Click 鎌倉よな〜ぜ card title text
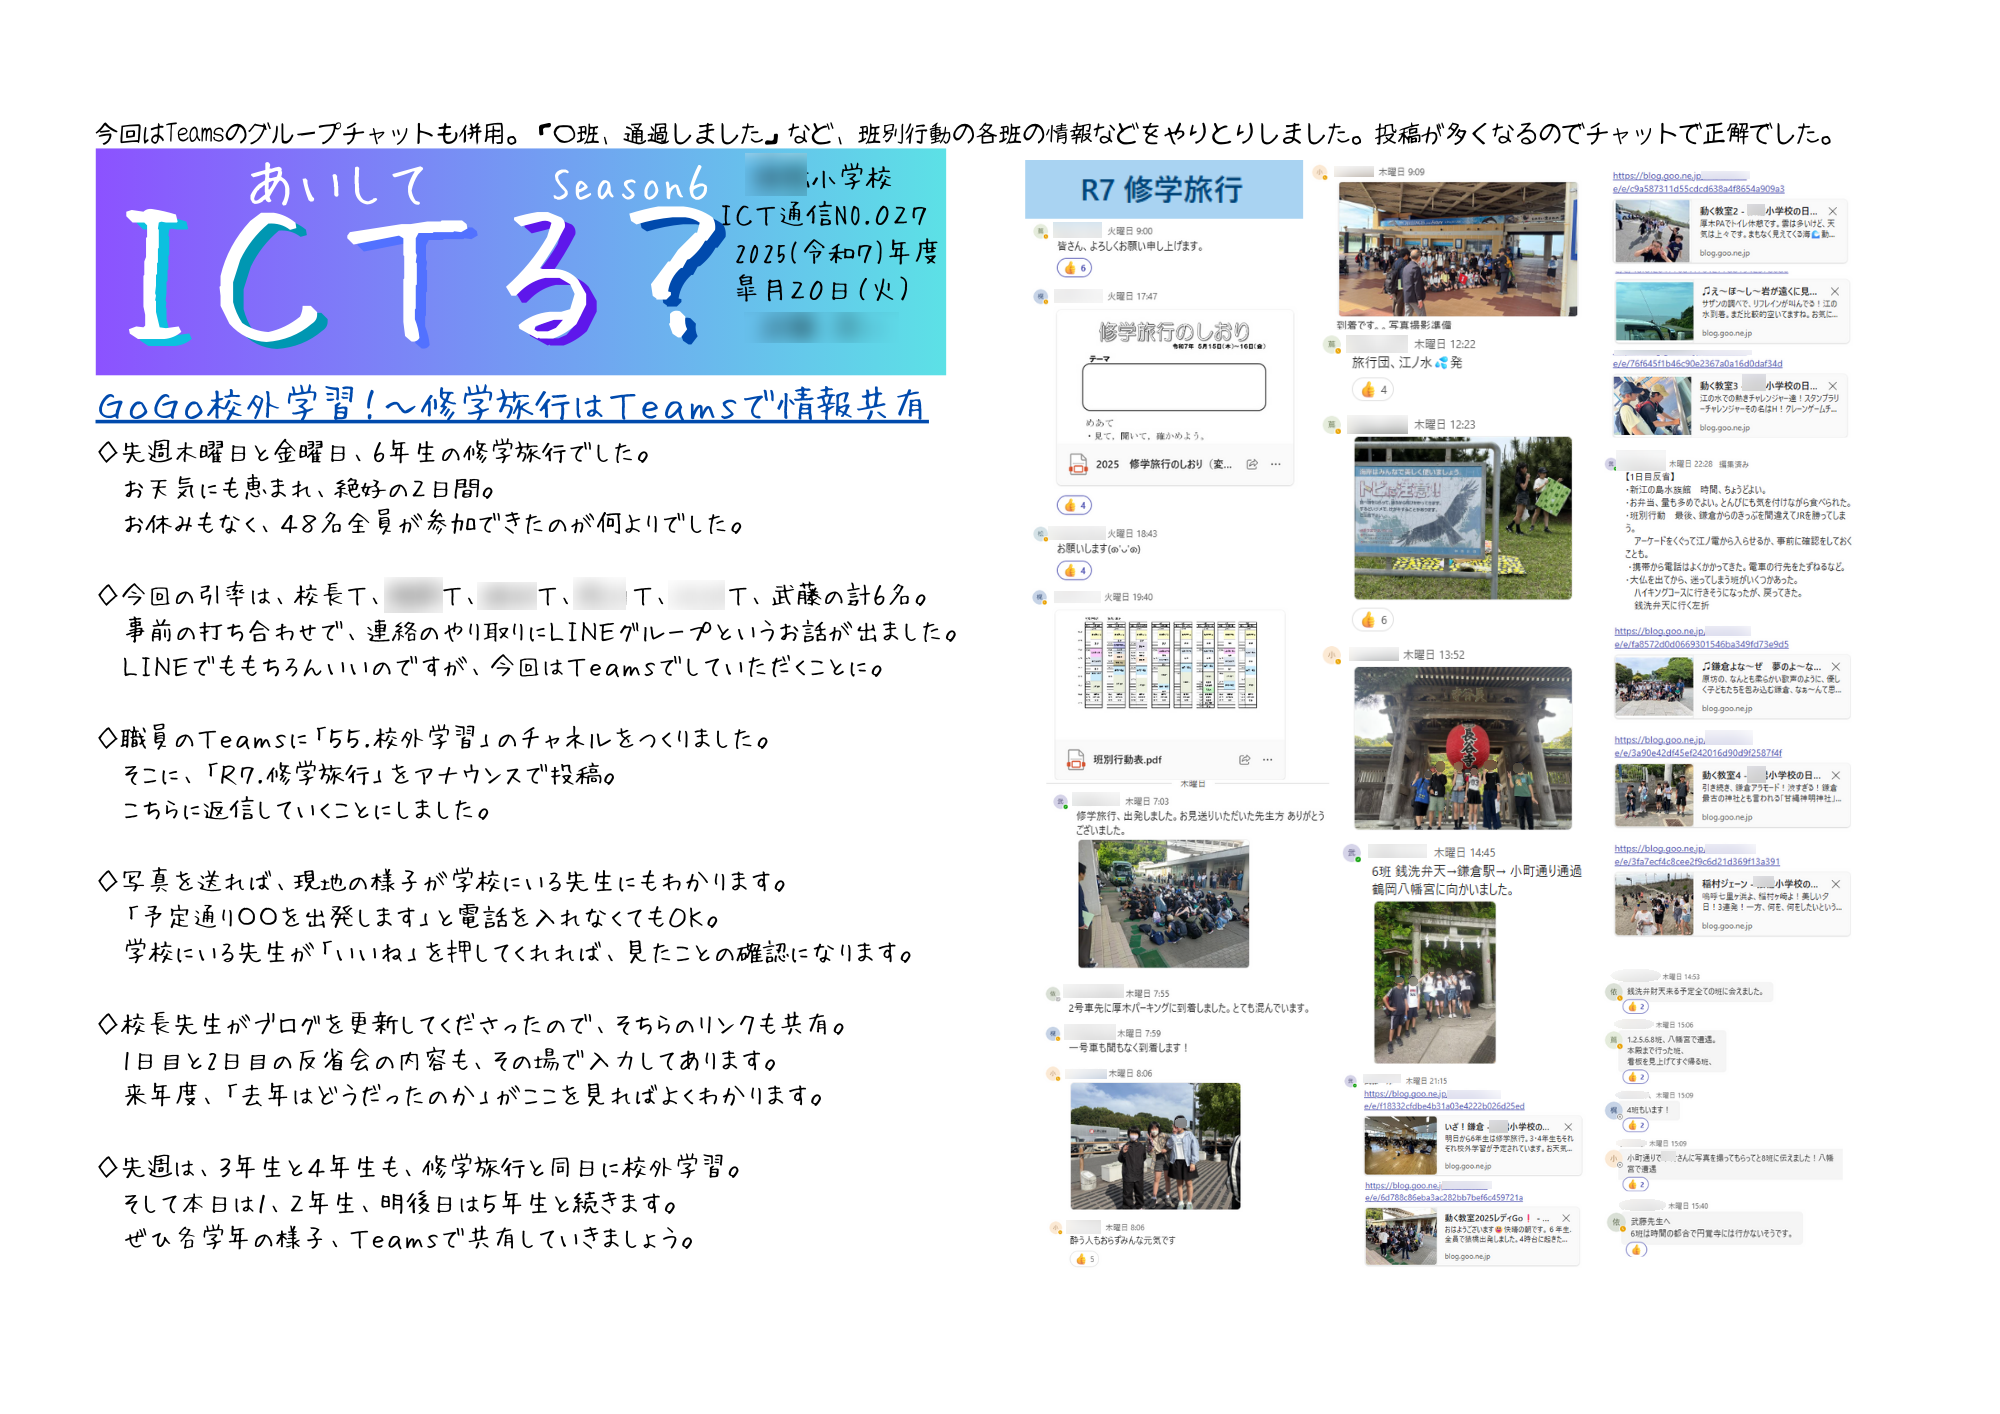2000x1414 pixels. click(1761, 667)
